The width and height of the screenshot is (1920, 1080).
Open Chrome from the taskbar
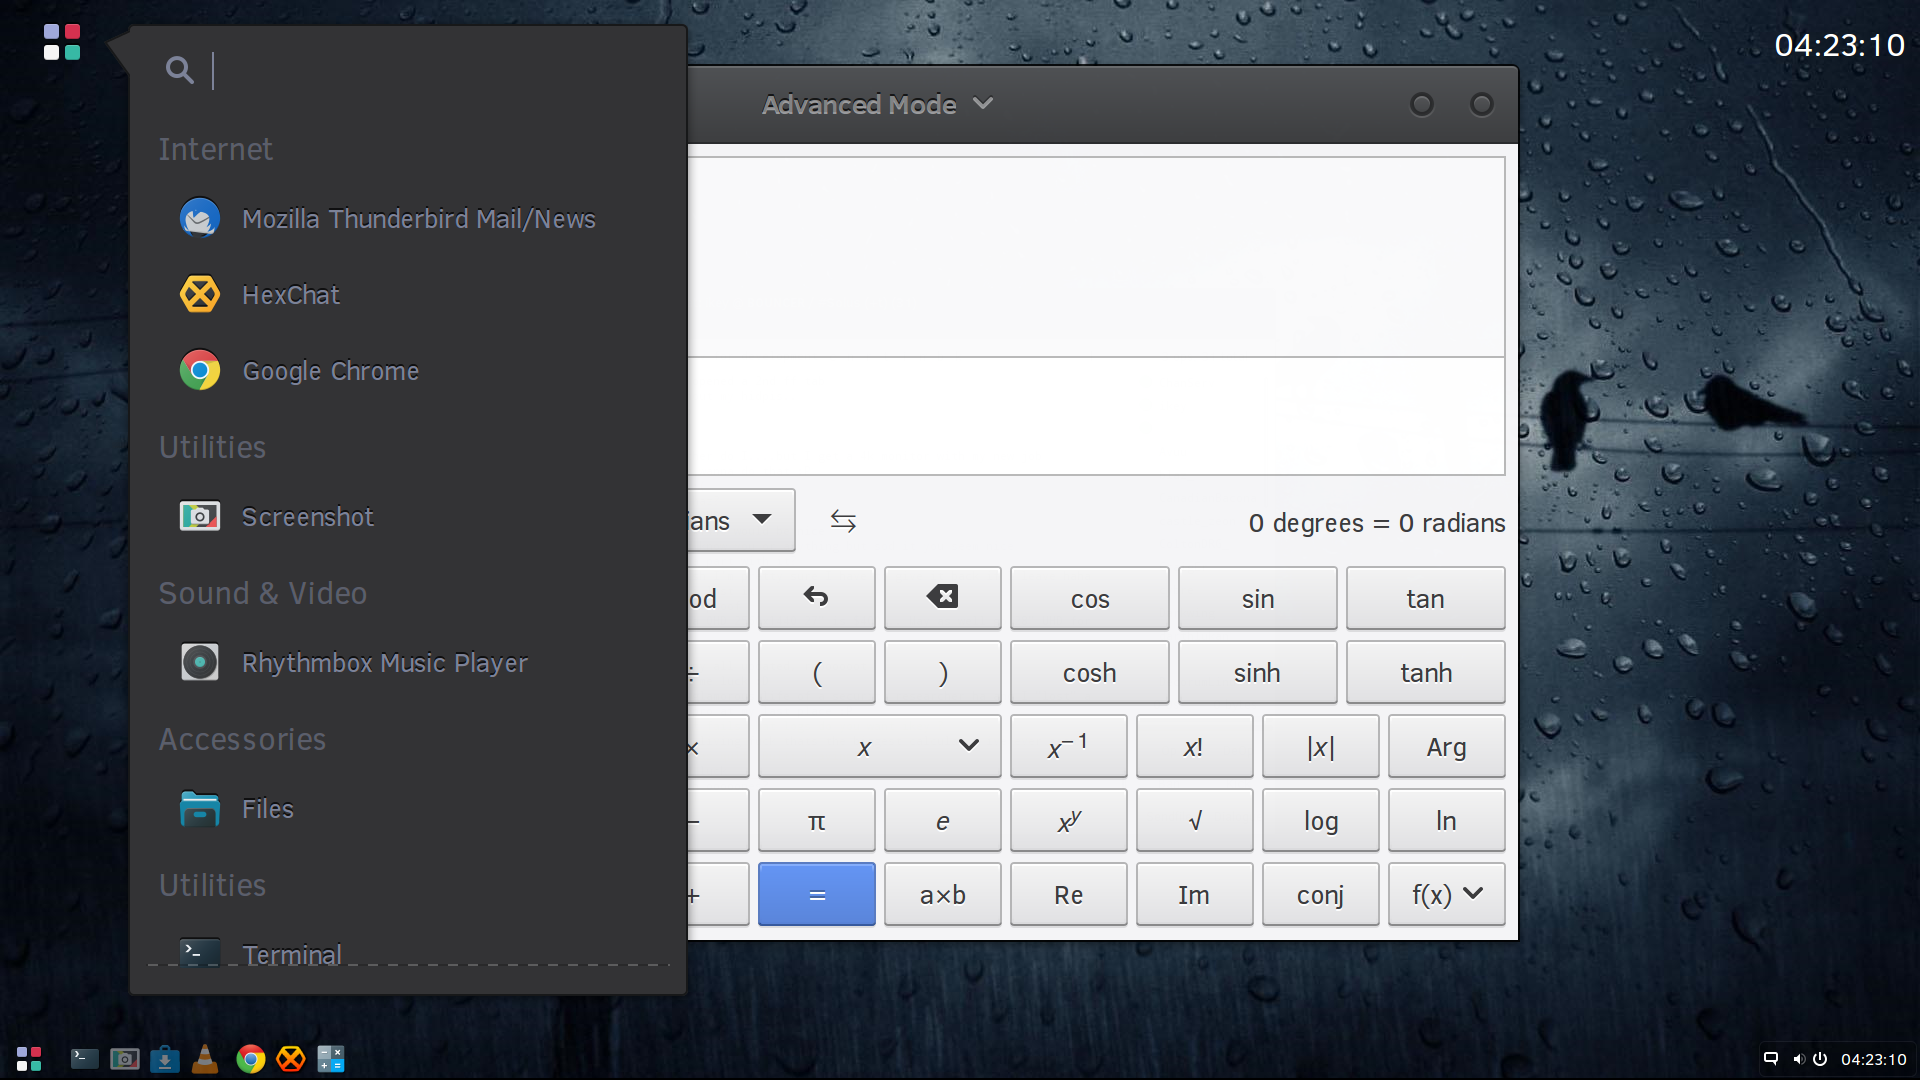tap(250, 1059)
